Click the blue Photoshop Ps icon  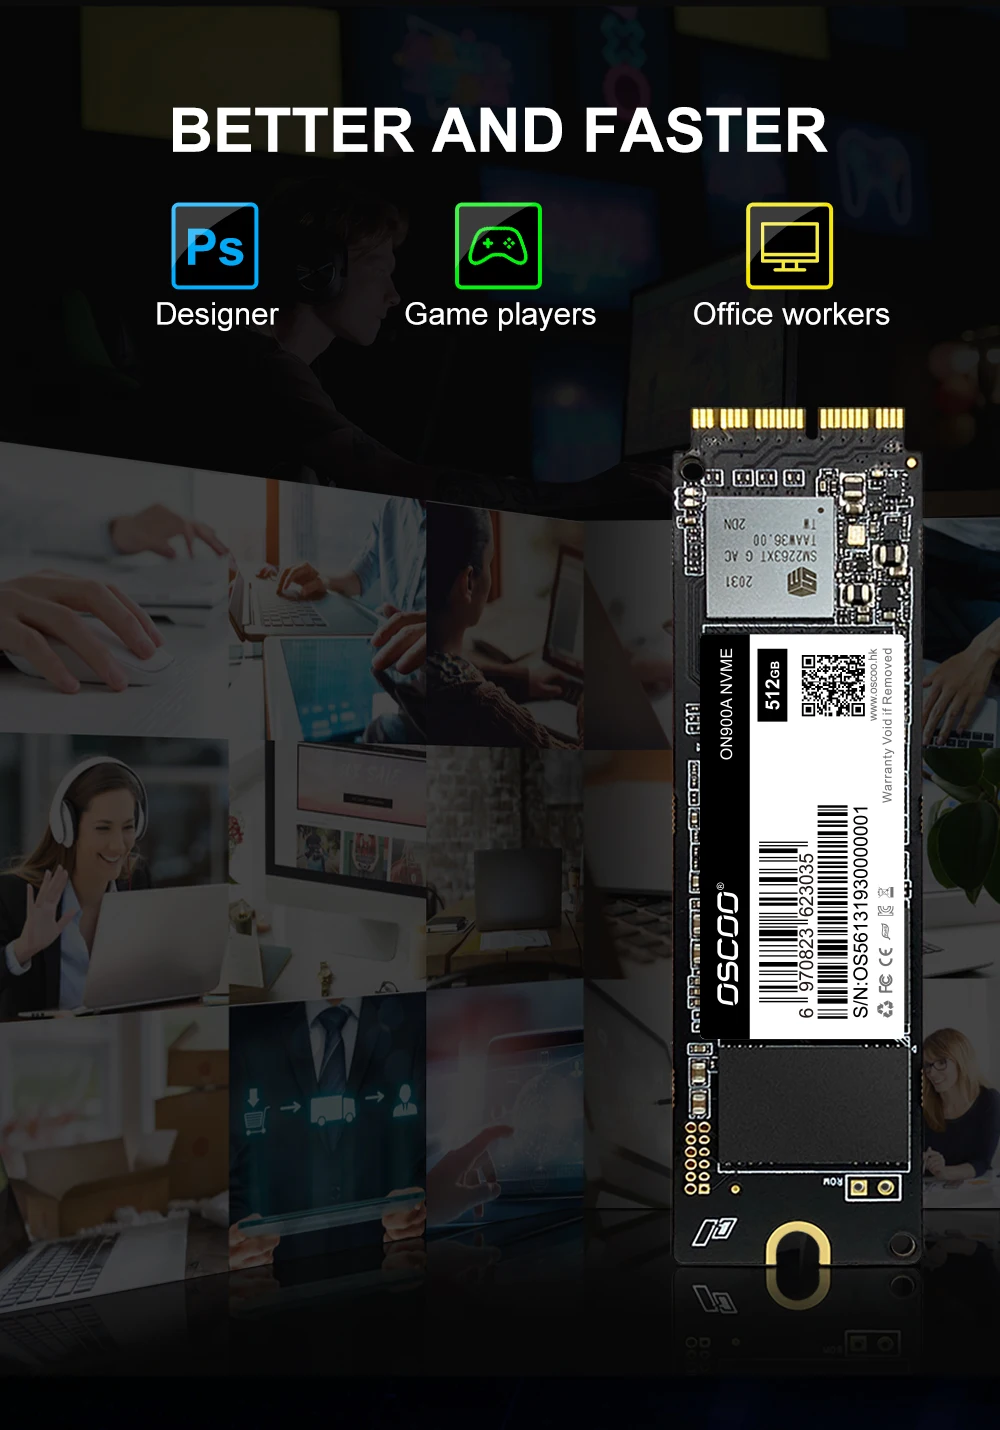215,246
